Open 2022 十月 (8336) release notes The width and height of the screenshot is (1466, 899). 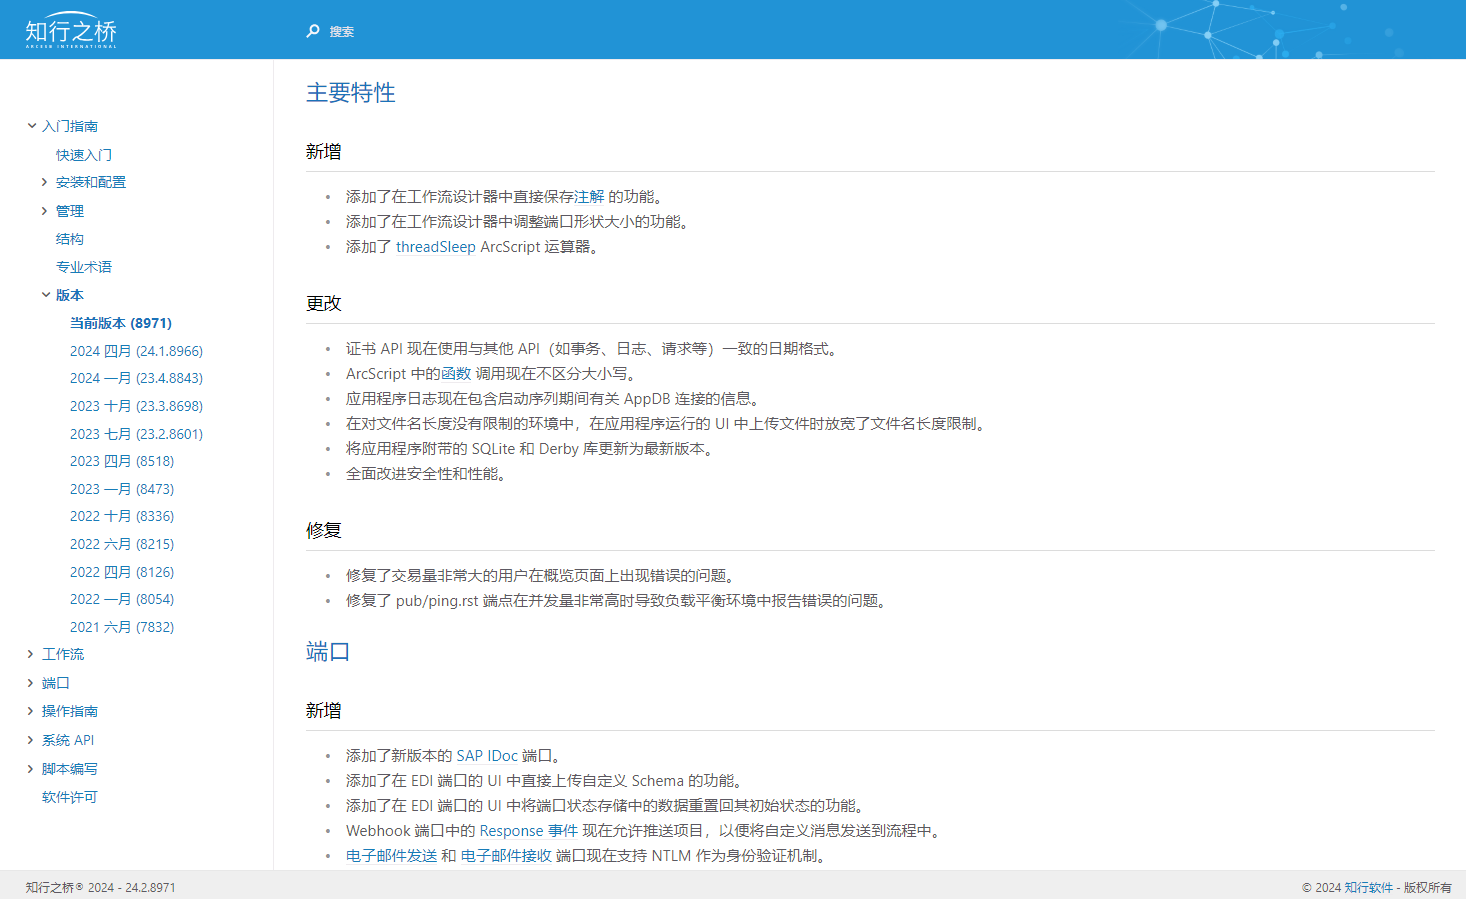point(122,516)
